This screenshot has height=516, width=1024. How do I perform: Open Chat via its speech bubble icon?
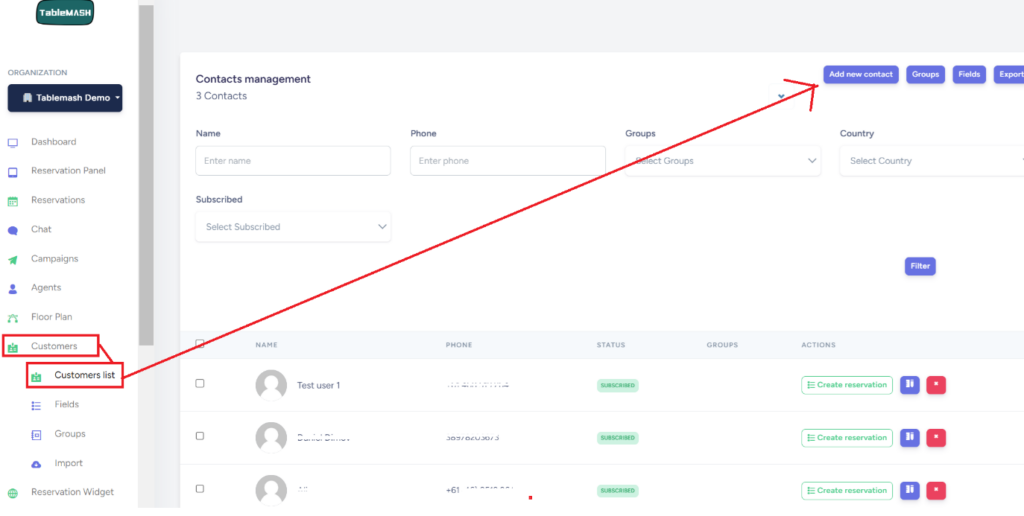[x=13, y=229]
